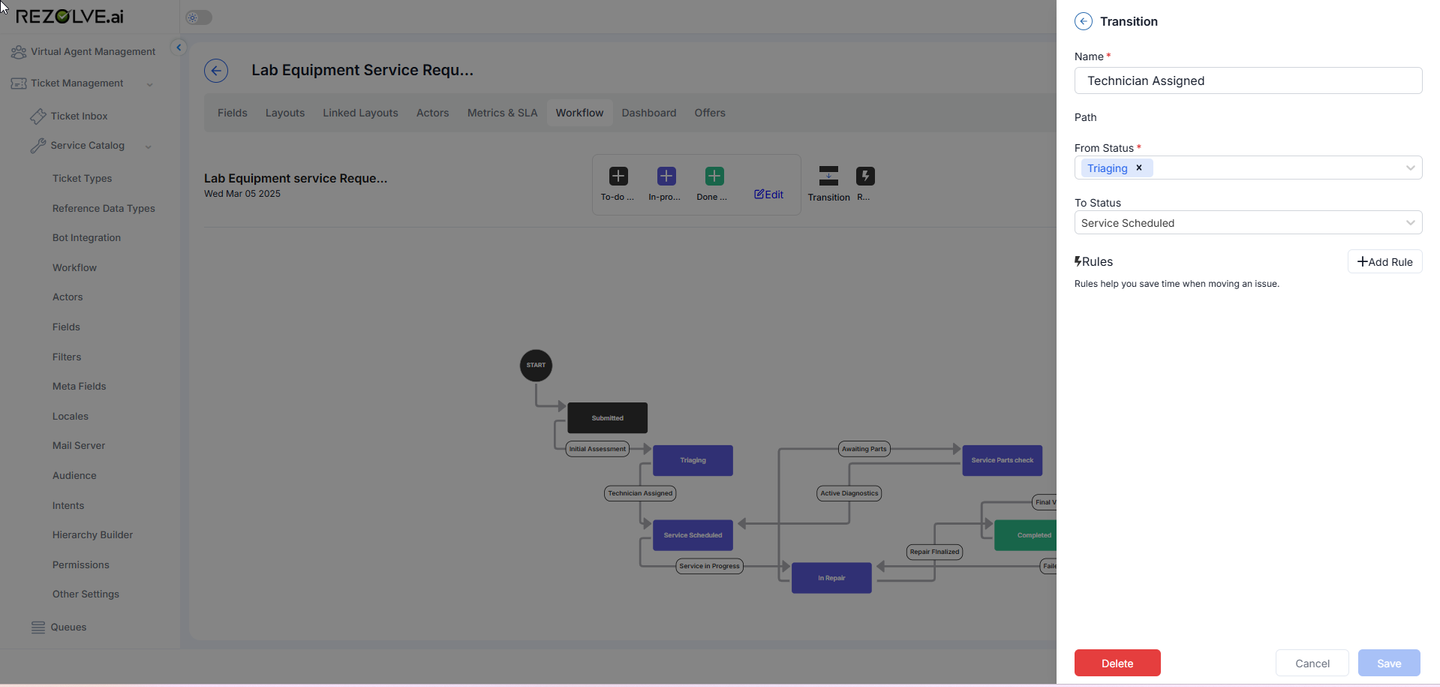Select the Completed status node

coord(1026,535)
